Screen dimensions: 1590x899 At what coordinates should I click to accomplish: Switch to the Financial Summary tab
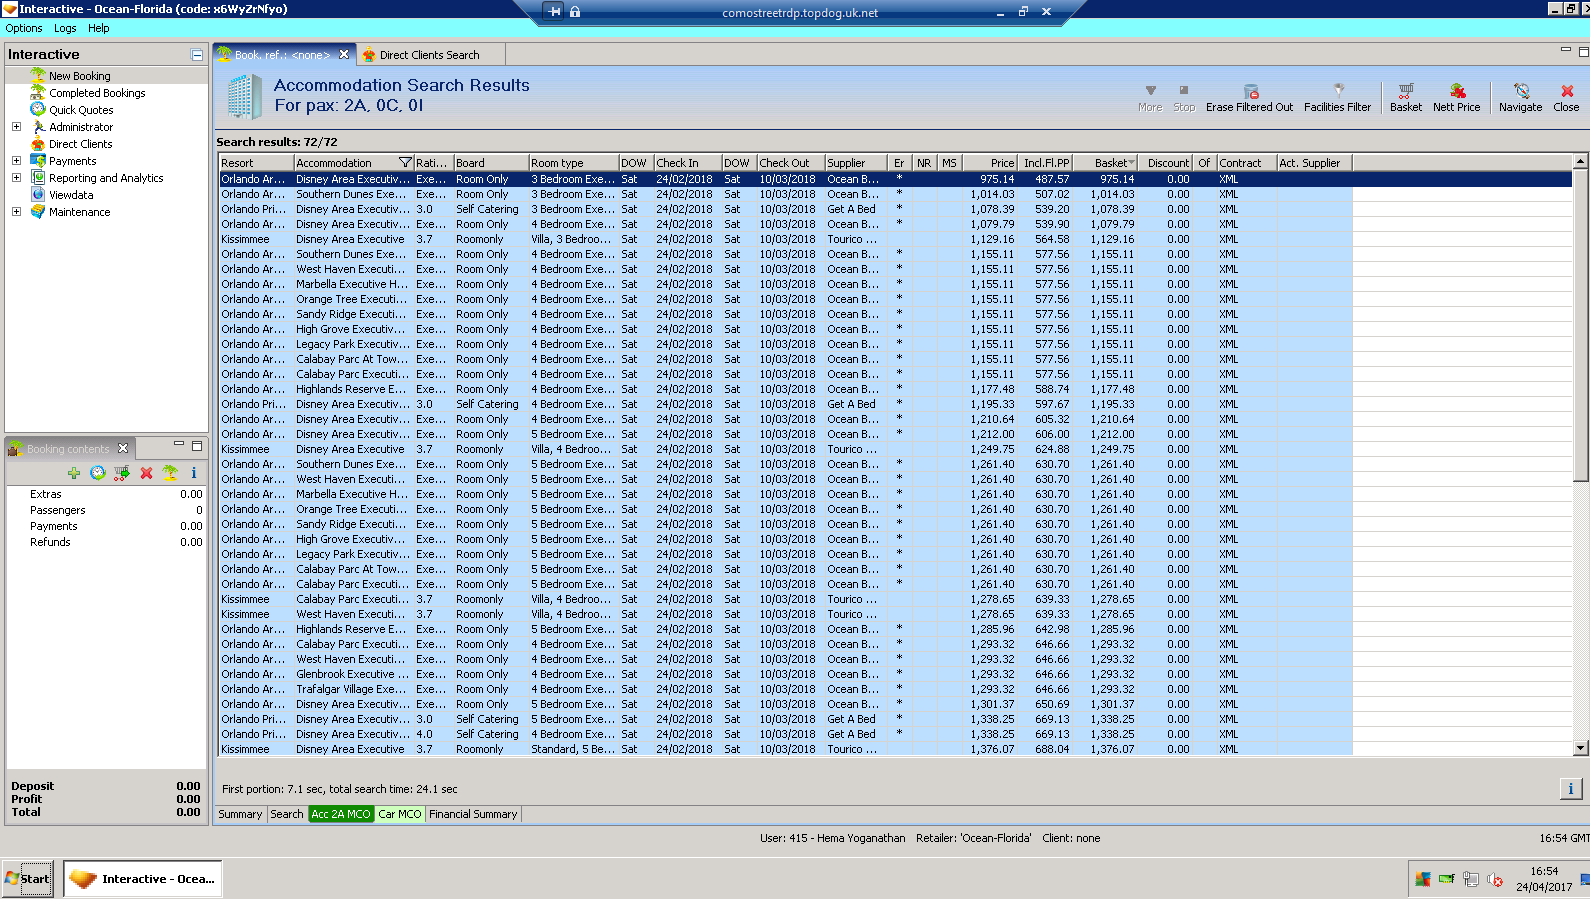point(473,814)
